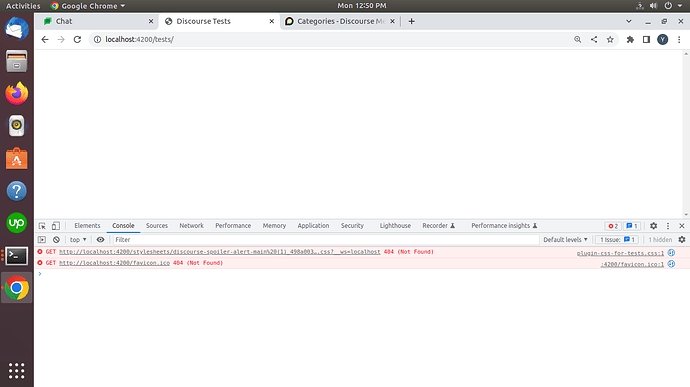Image resolution: width=690 pixels, height=387 pixels.
Task: Switch to Performance tab
Action: (233, 225)
